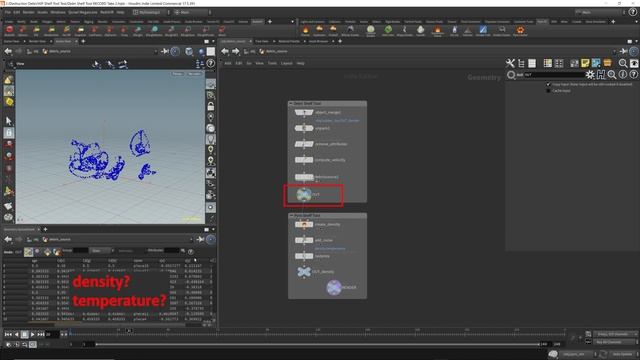The image size is (640, 360).
Task: Click the yellow sticky note icon
Action: coord(585,63)
